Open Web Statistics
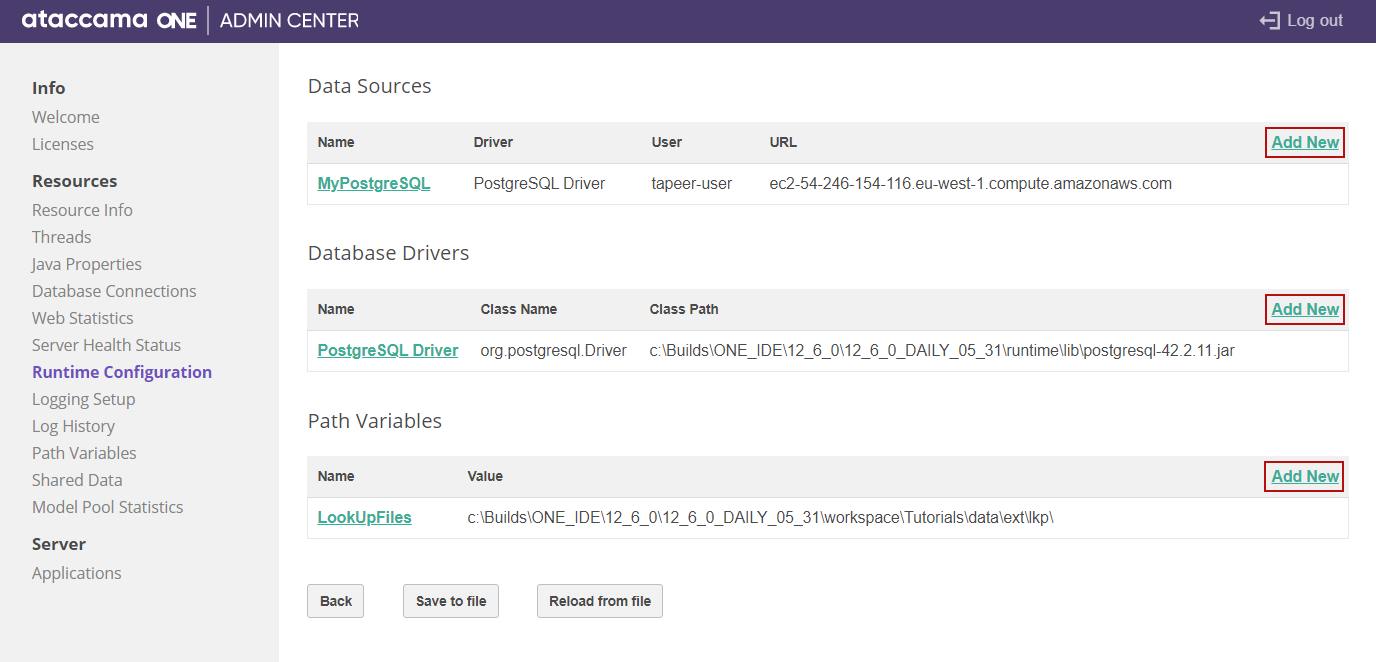Image resolution: width=1376 pixels, height=662 pixels. tap(82, 317)
